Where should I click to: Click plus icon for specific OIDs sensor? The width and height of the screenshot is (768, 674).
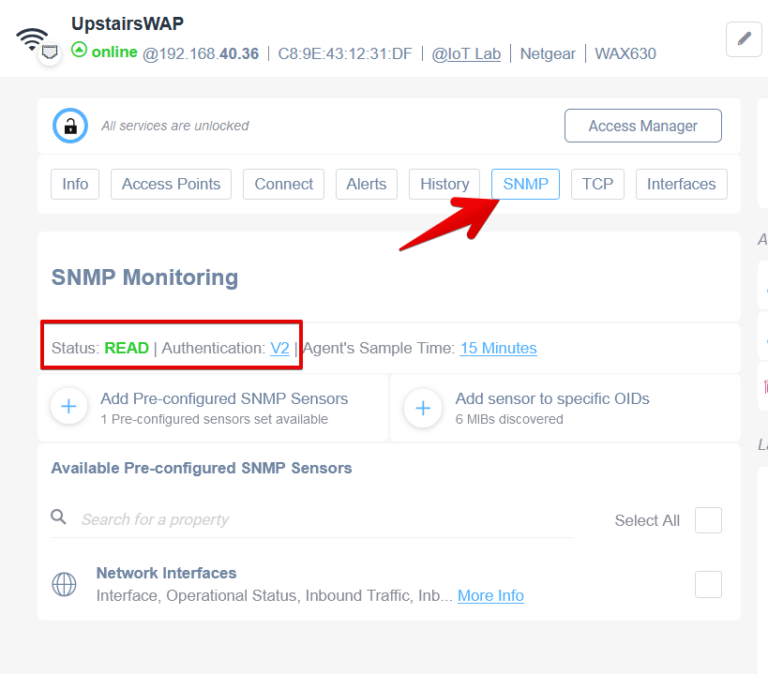click(x=423, y=408)
